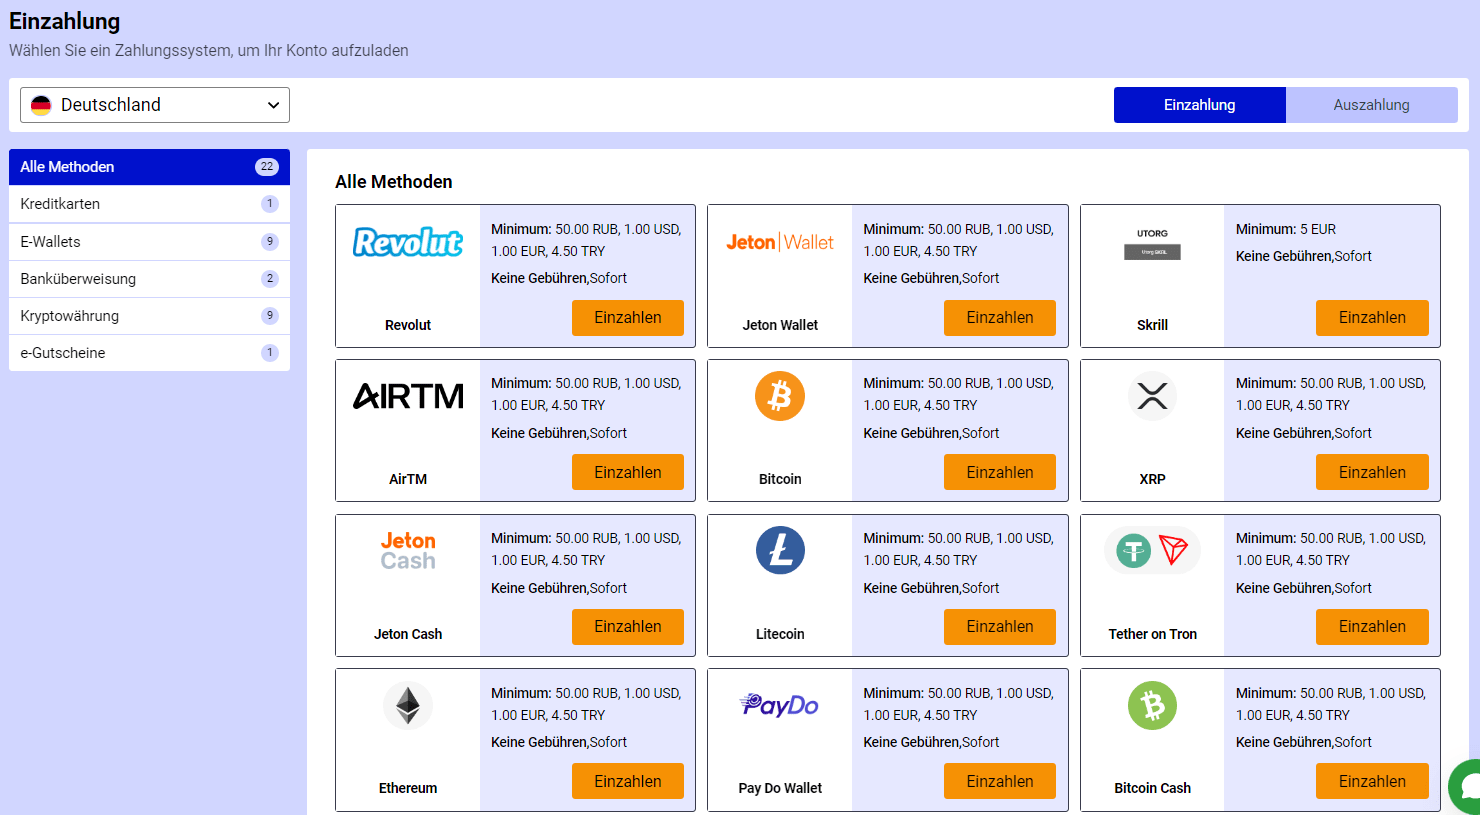Viewport: 1480px width, 815px height.
Task: Select Banküberweisung category
Action: point(149,279)
